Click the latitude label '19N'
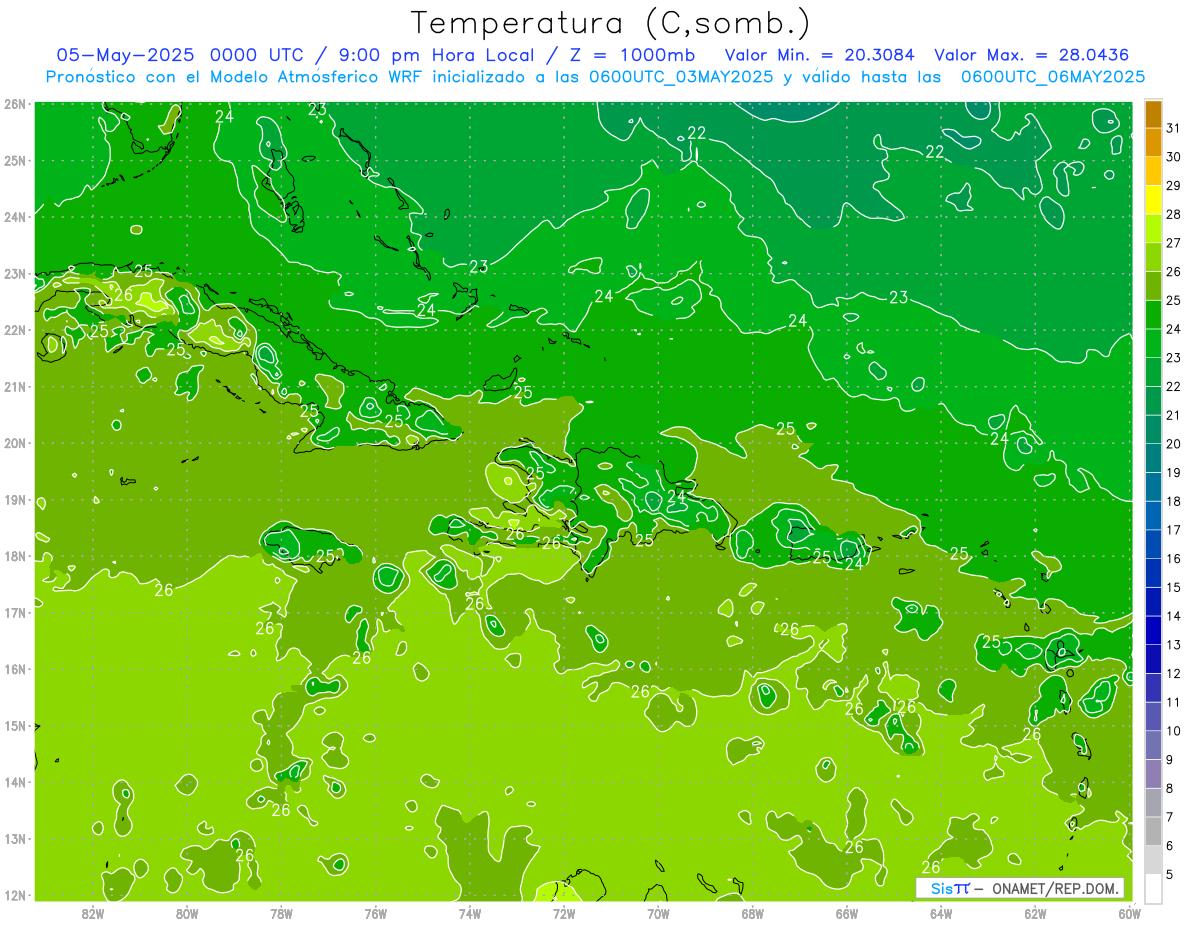This screenshot has height=927, width=1200. pos(15,499)
